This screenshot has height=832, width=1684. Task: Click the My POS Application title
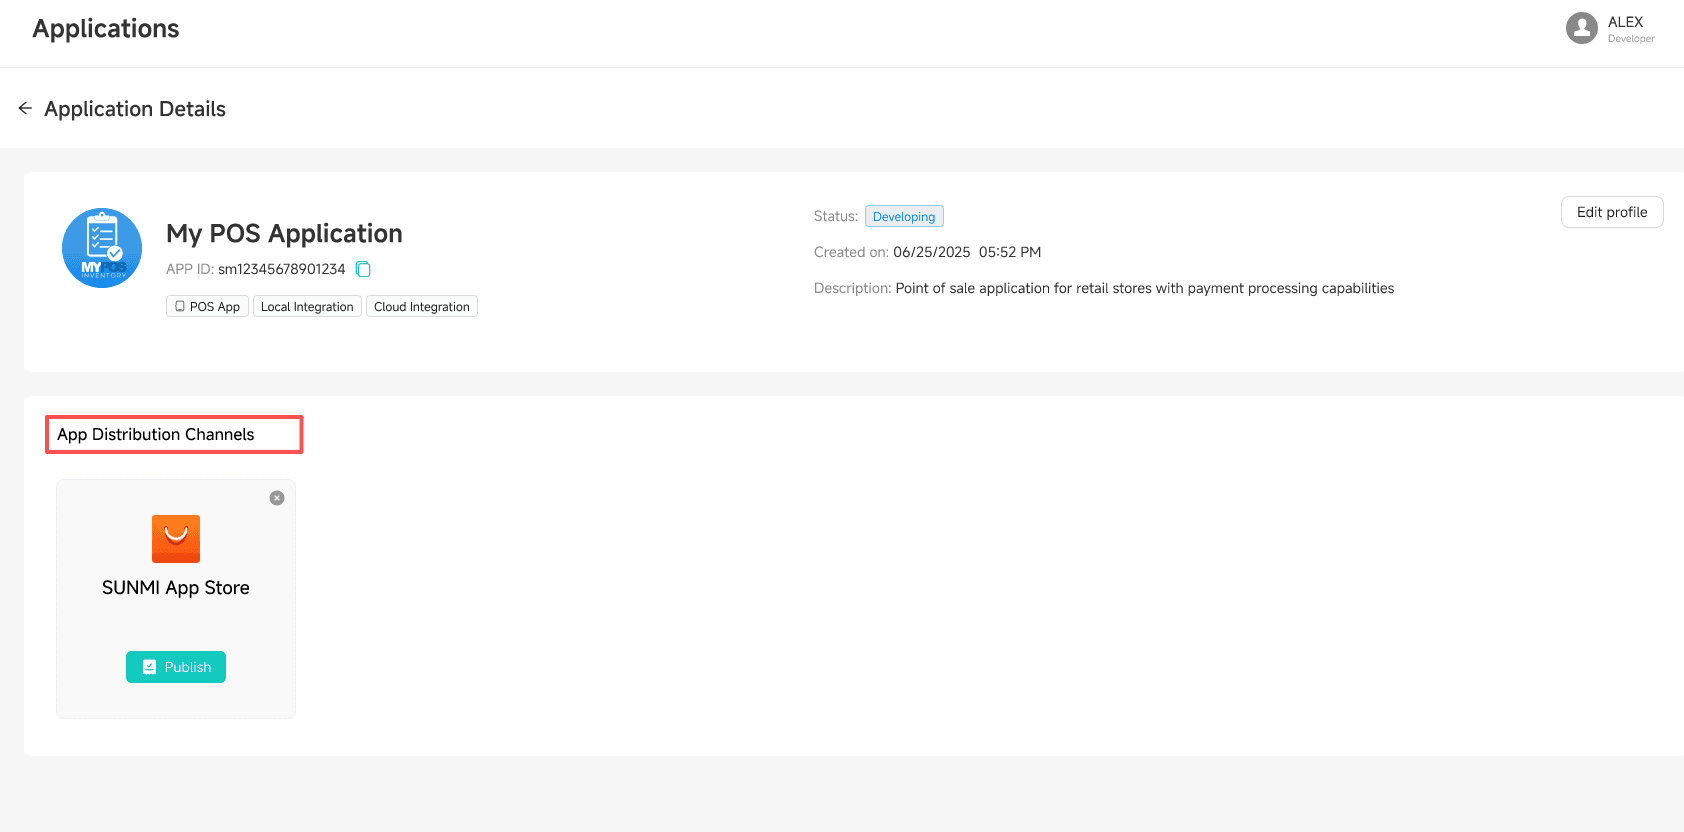click(x=284, y=234)
